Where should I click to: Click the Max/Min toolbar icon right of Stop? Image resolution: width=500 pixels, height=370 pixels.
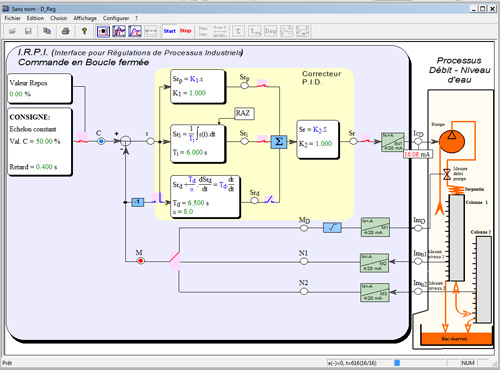click(x=203, y=31)
